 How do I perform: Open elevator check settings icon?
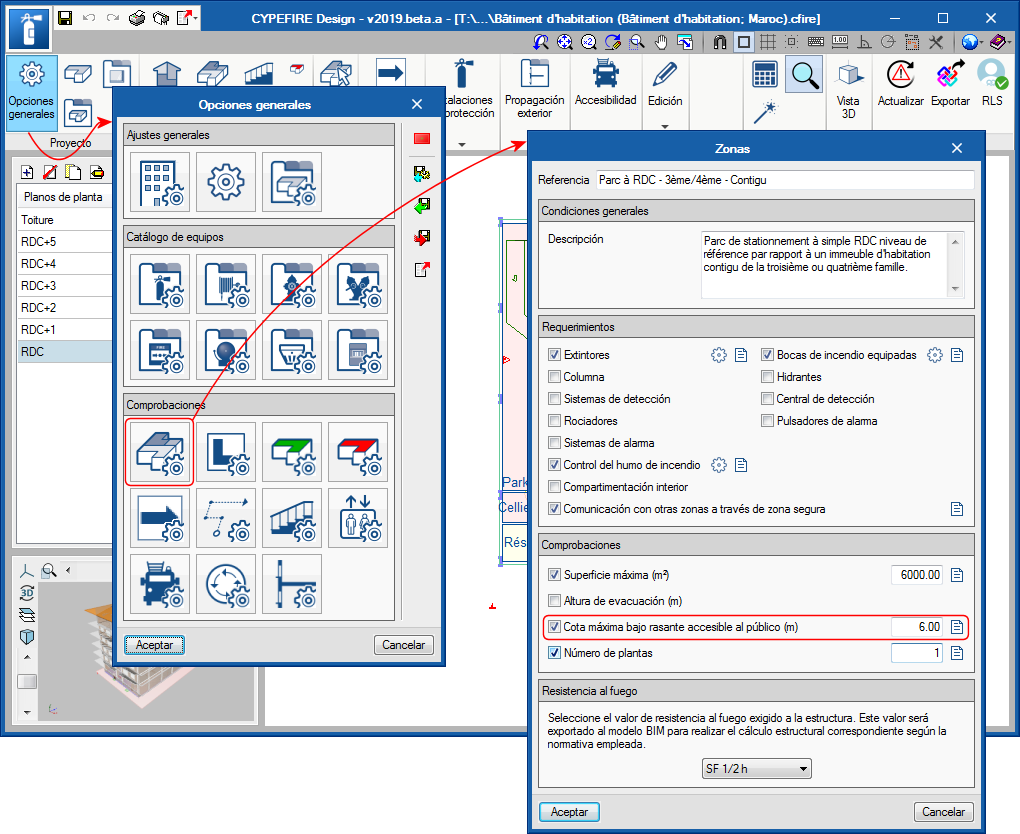[x=358, y=518]
